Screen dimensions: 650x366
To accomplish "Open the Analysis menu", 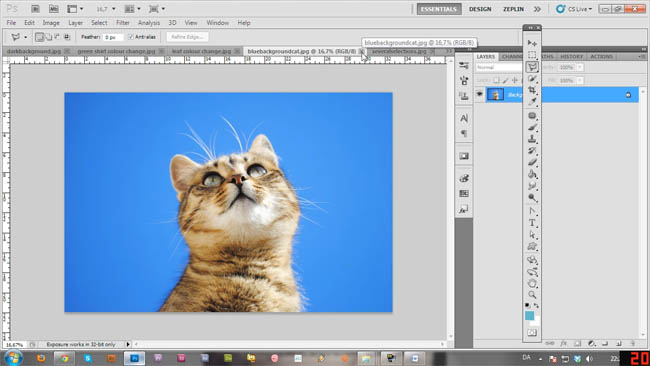I will [149, 23].
